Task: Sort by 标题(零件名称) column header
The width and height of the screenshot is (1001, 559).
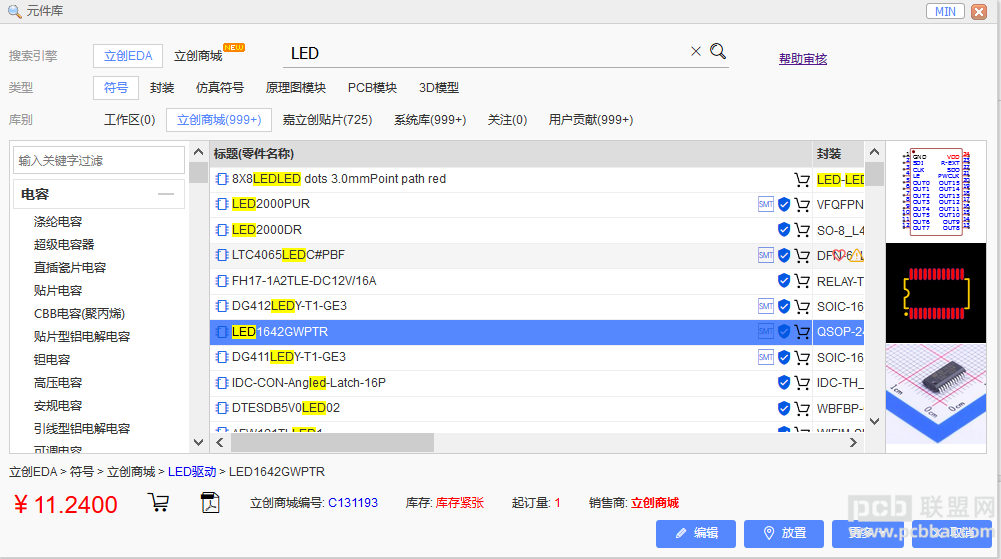Action: 253,154
